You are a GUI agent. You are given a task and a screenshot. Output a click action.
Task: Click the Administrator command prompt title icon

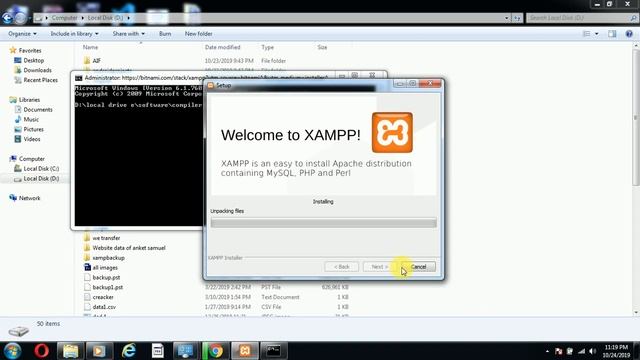click(x=79, y=78)
